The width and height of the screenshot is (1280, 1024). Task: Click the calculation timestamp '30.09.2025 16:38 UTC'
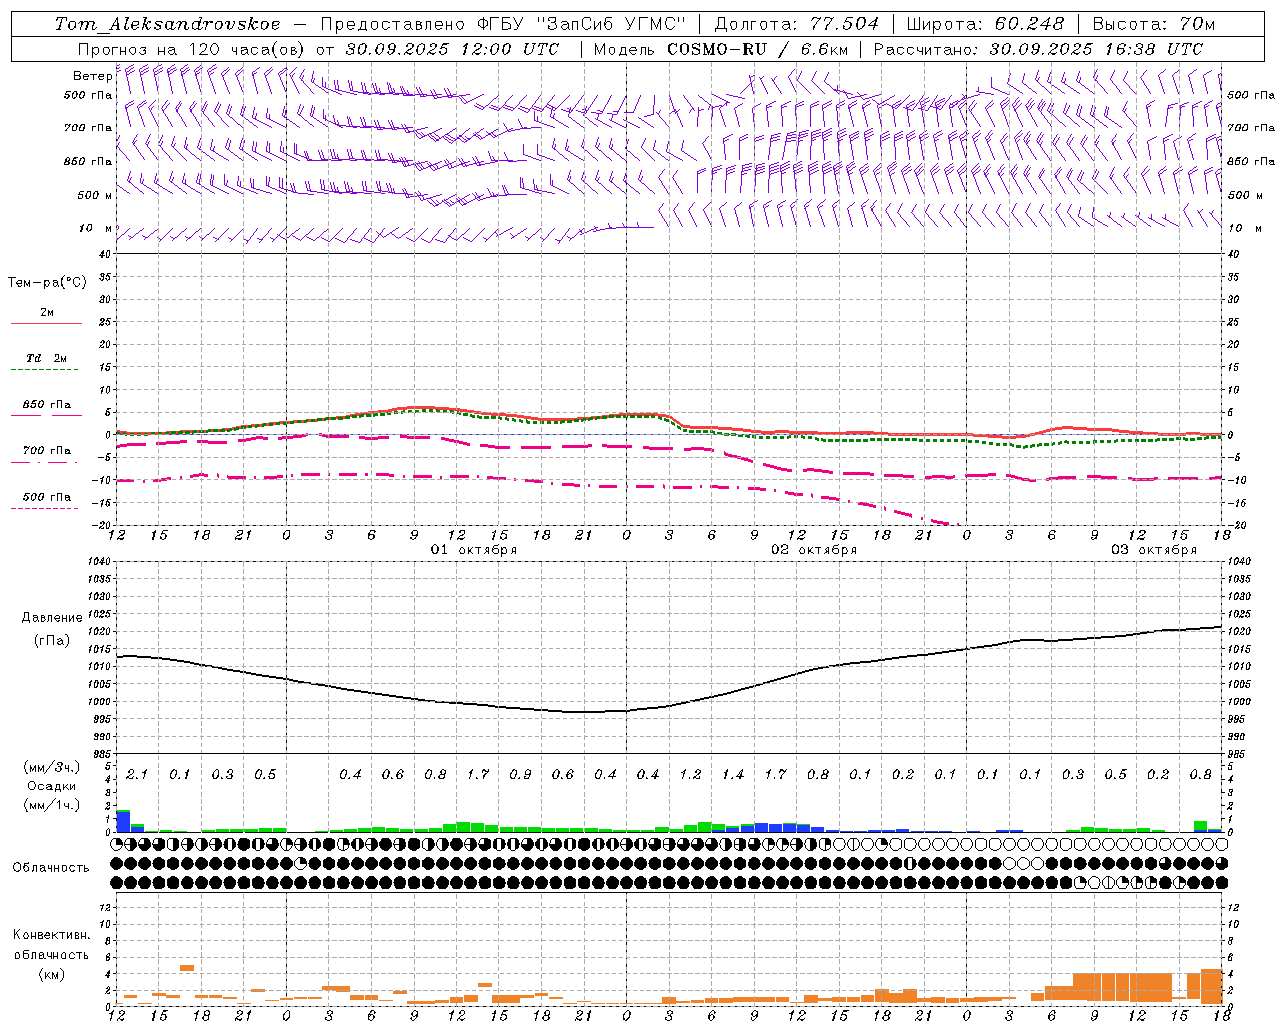click(1096, 49)
